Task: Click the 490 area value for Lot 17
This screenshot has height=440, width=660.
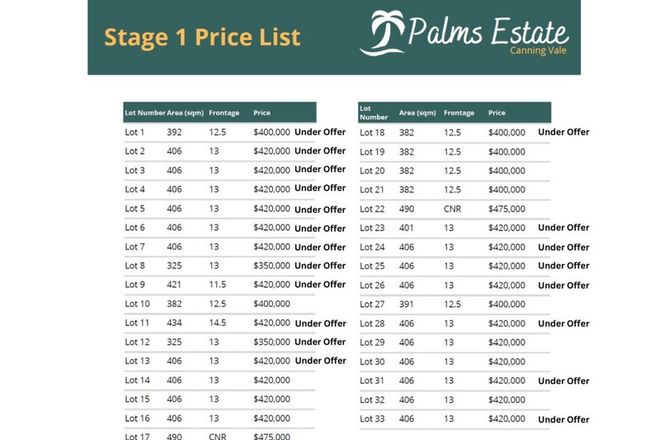Action: pyautogui.click(x=175, y=437)
